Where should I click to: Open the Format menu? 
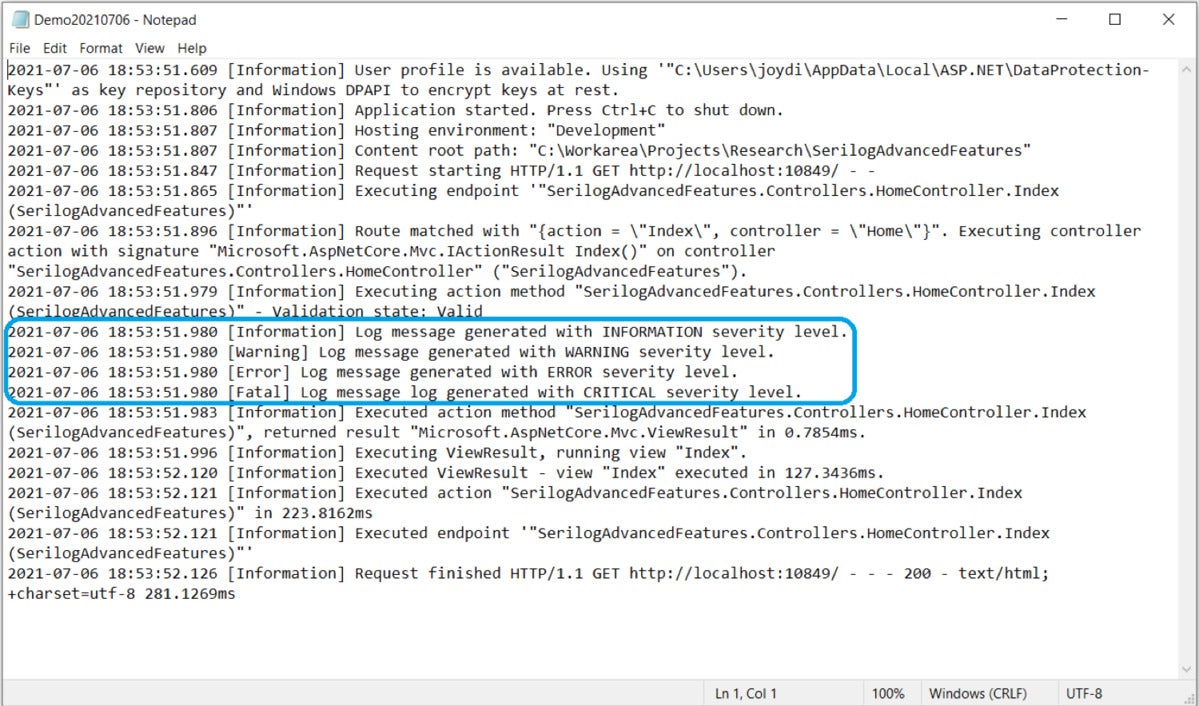[x=101, y=48]
